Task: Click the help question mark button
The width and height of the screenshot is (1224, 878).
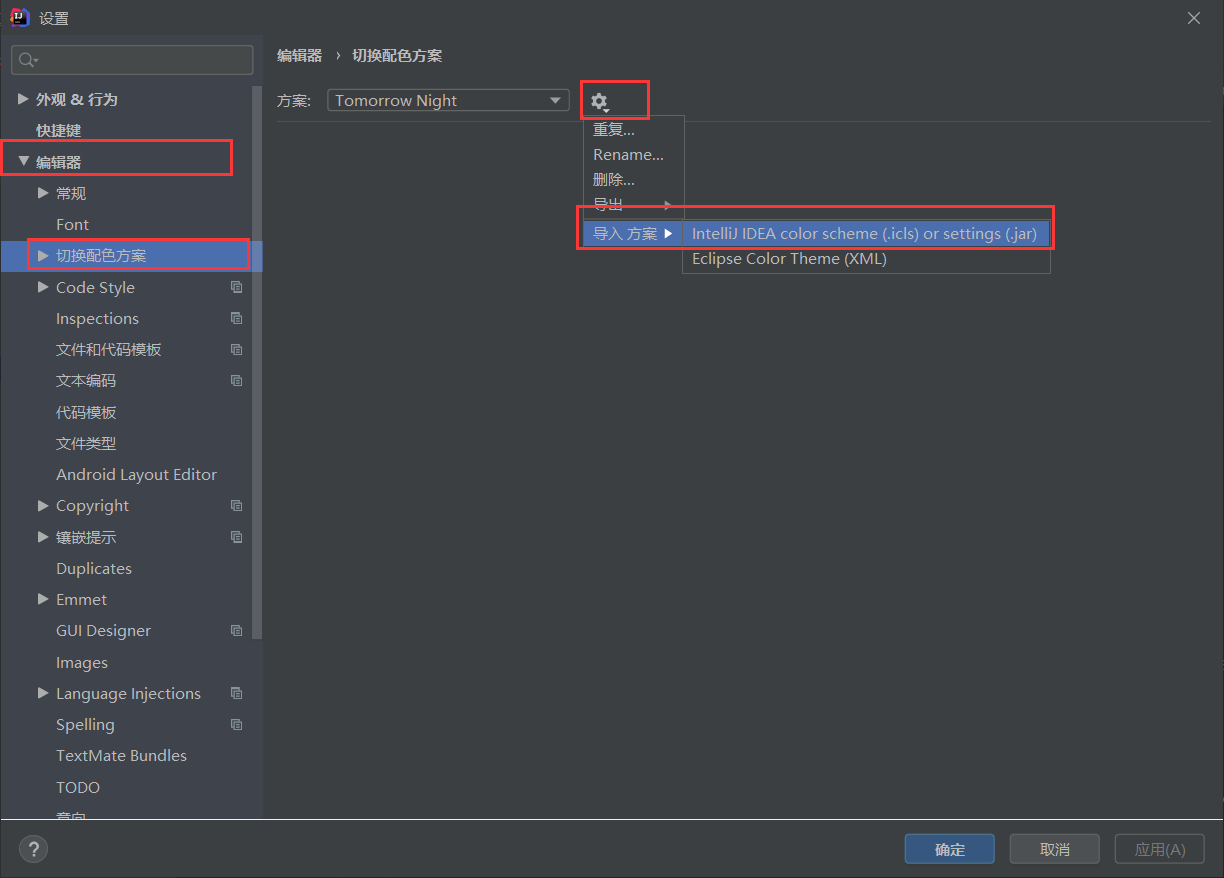Action: pos(33,849)
